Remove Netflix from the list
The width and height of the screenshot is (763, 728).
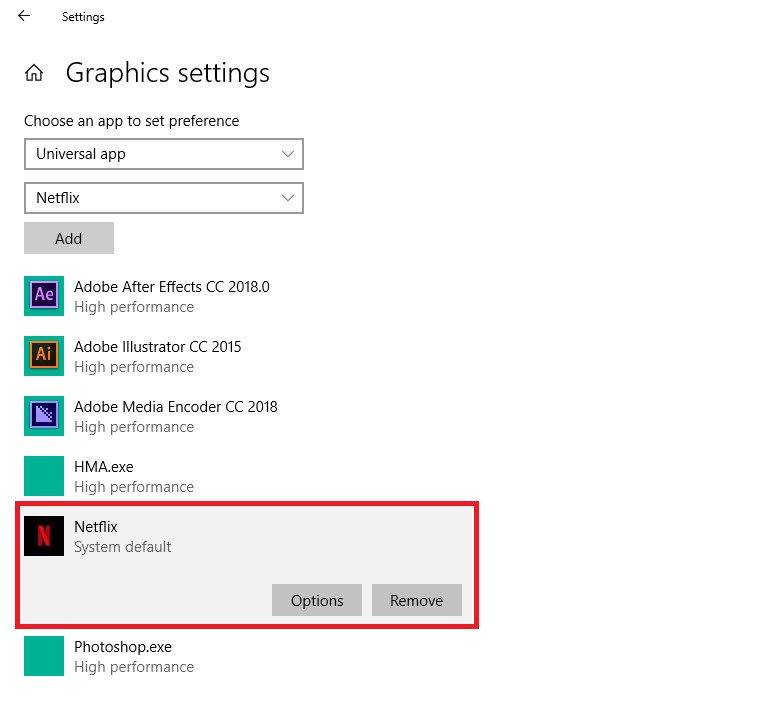416,600
